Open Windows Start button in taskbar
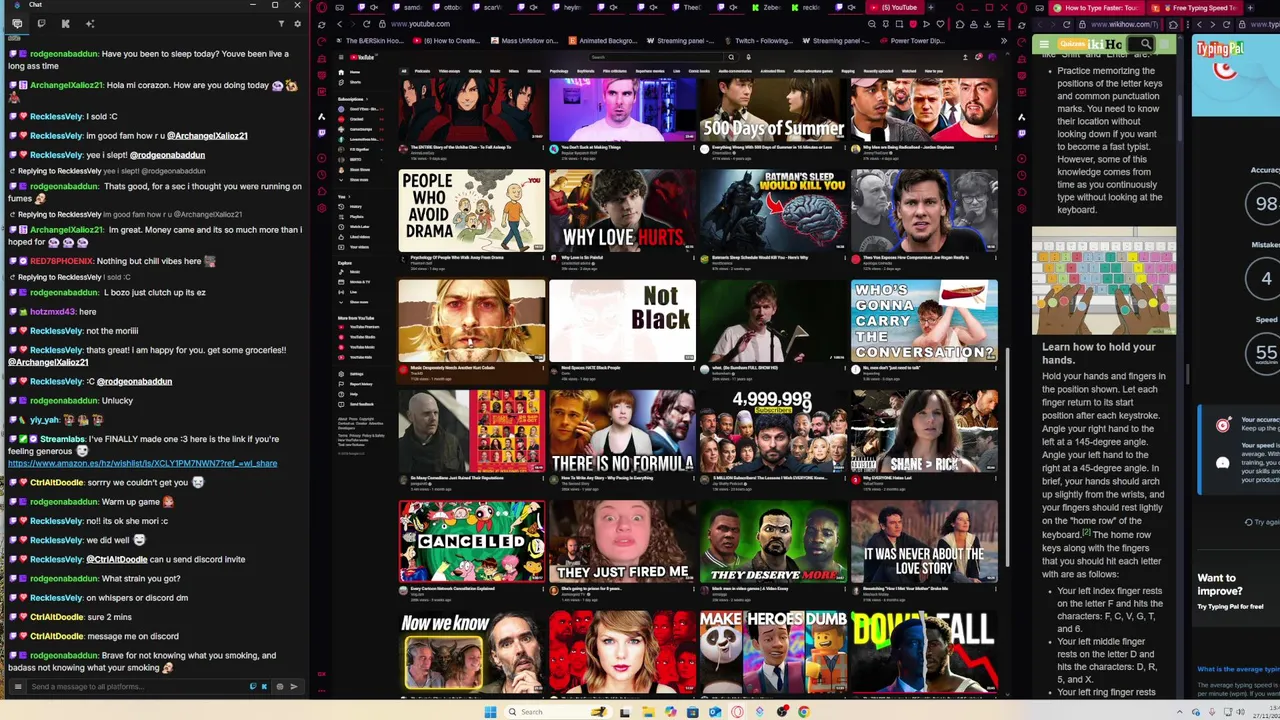 pos(490,711)
